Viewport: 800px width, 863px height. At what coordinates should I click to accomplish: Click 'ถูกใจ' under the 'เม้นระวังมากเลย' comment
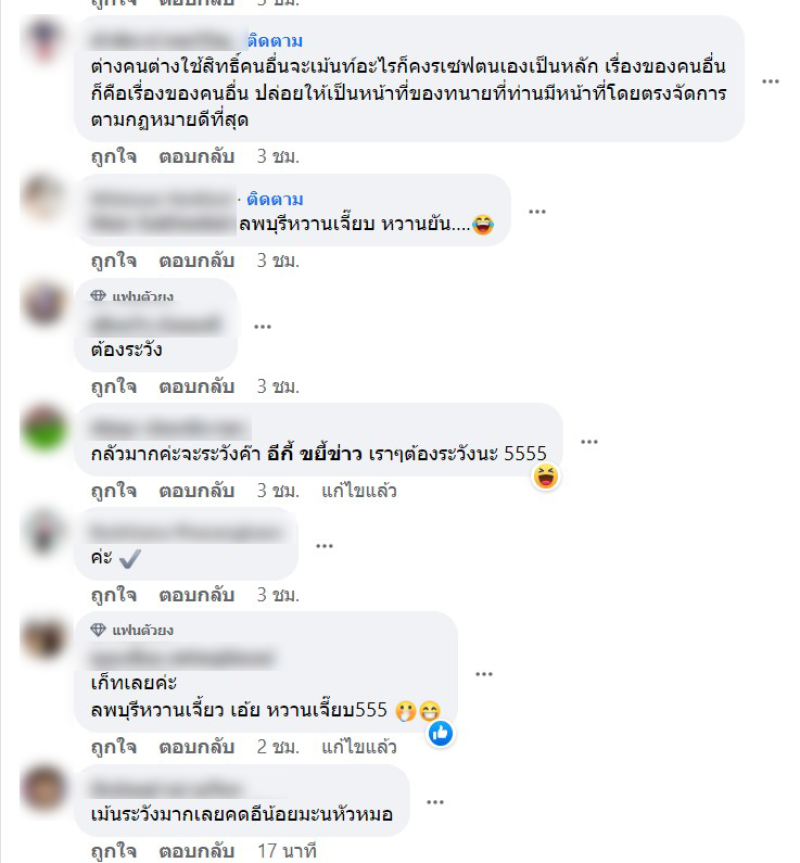[x=114, y=850]
